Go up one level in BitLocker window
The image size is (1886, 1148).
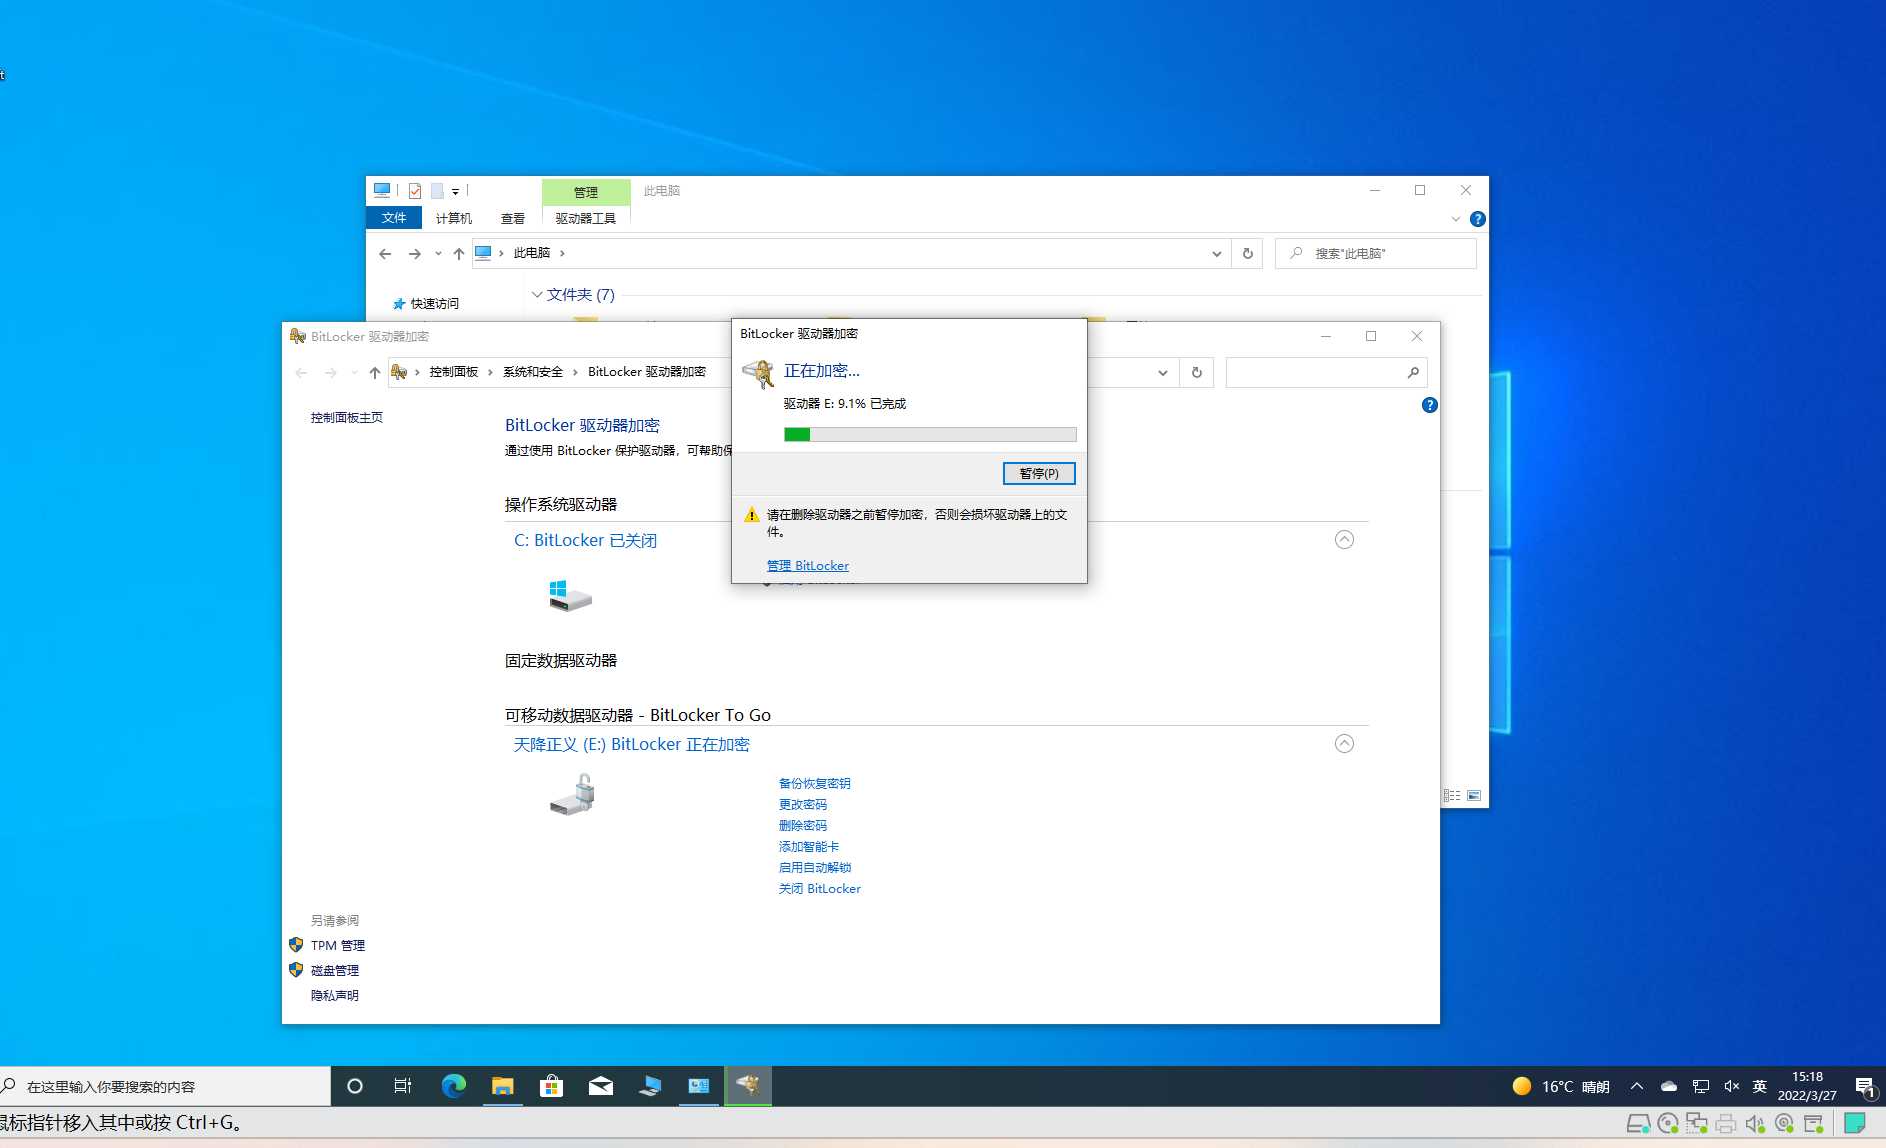[x=375, y=372]
